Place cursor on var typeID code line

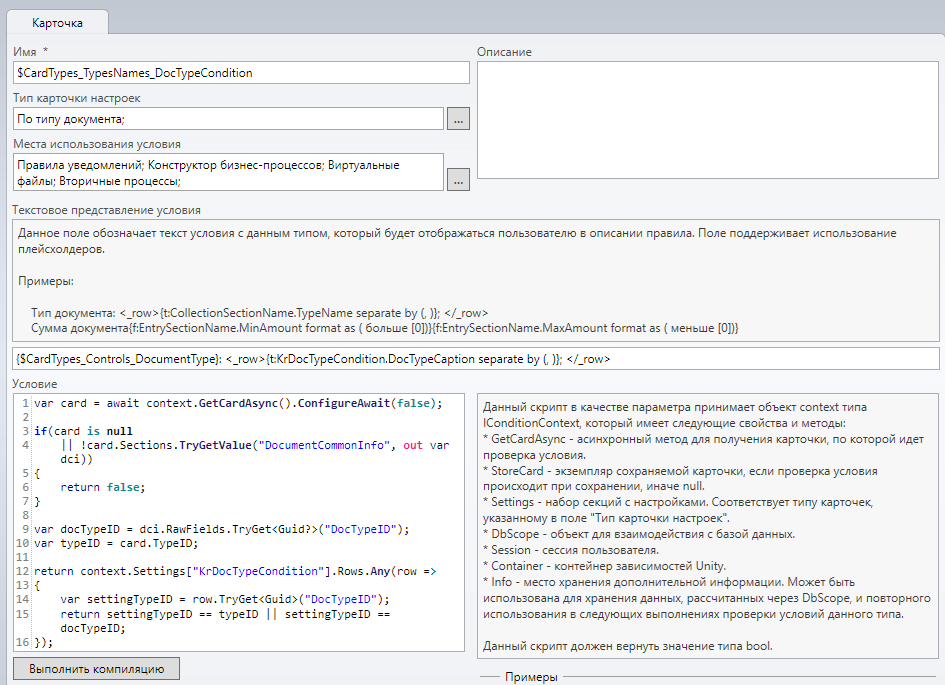116,543
